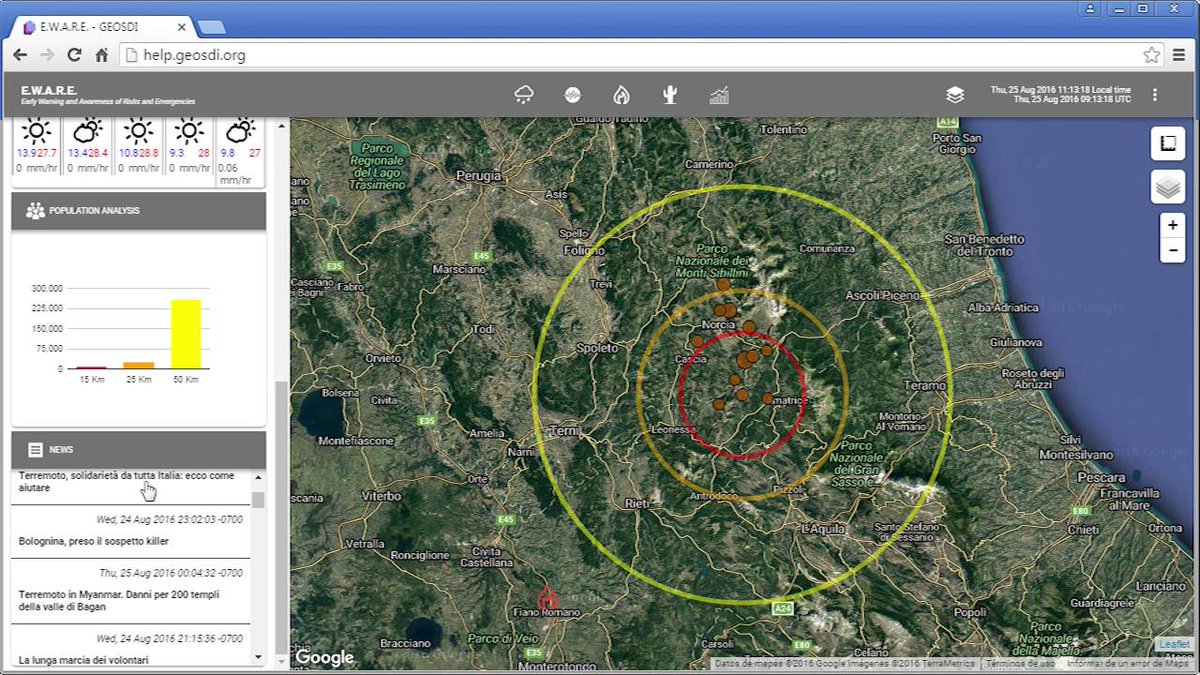The width and height of the screenshot is (1200, 675).
Task: Click the red 15 Km population bar
Action: [x=92, y=368]
